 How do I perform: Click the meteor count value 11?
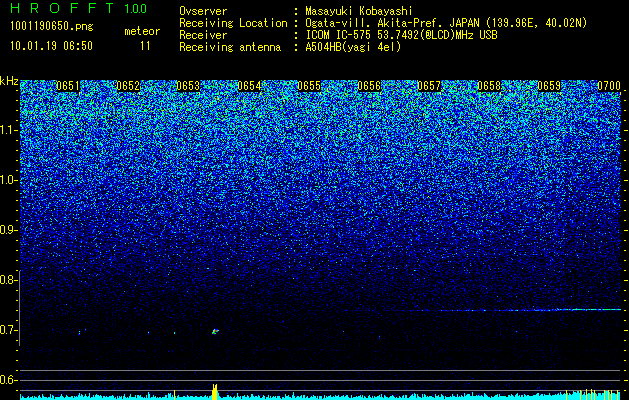pyautogui.click(x=145, y=46)
